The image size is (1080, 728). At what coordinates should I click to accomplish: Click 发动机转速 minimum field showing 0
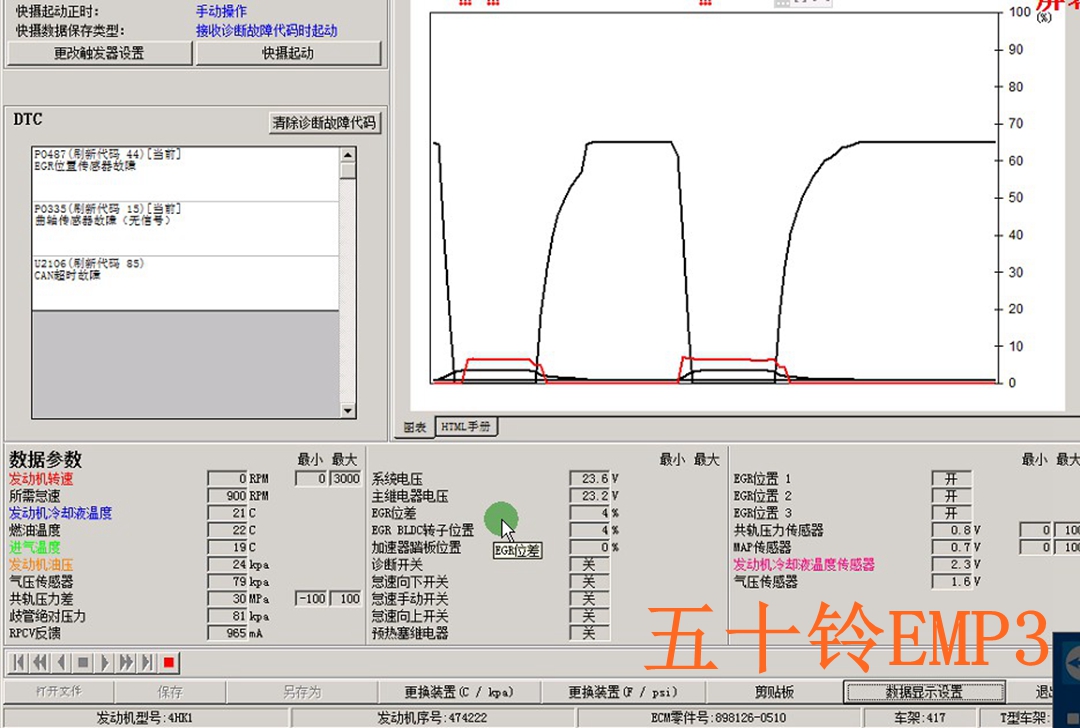click(x=311, y=479)
